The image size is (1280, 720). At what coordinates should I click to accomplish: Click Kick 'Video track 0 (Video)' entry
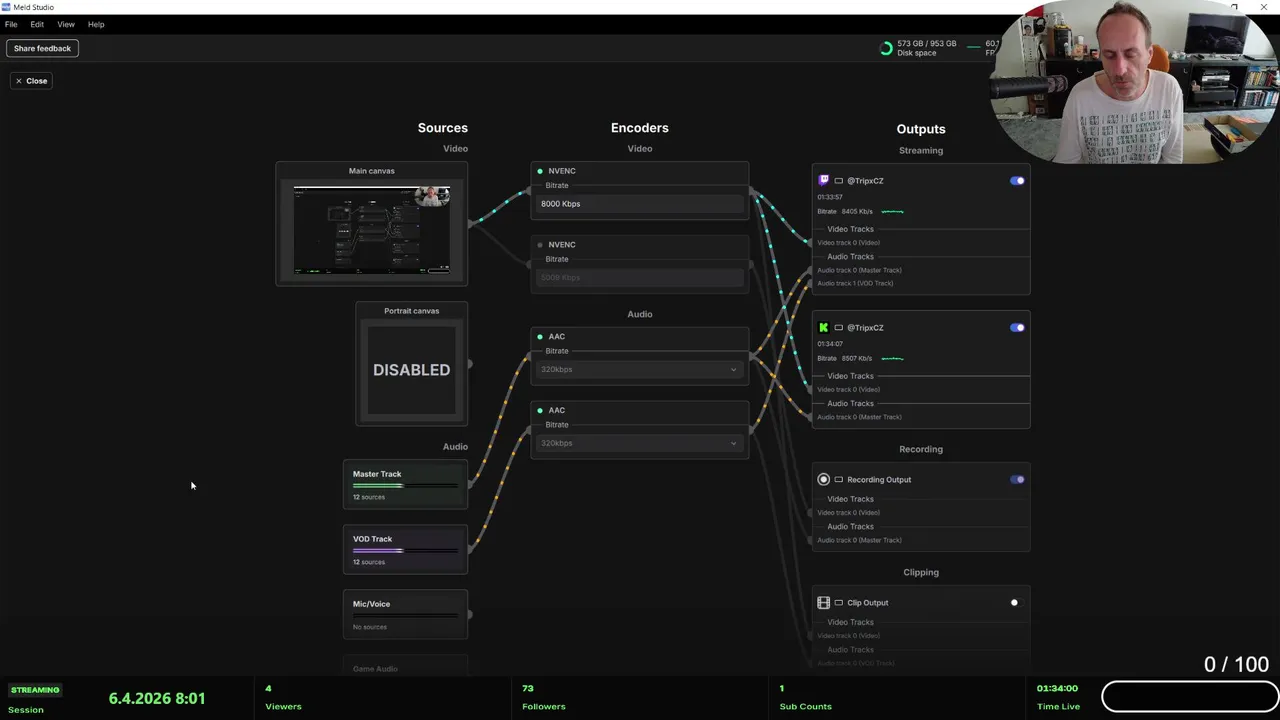pos(848,389)
